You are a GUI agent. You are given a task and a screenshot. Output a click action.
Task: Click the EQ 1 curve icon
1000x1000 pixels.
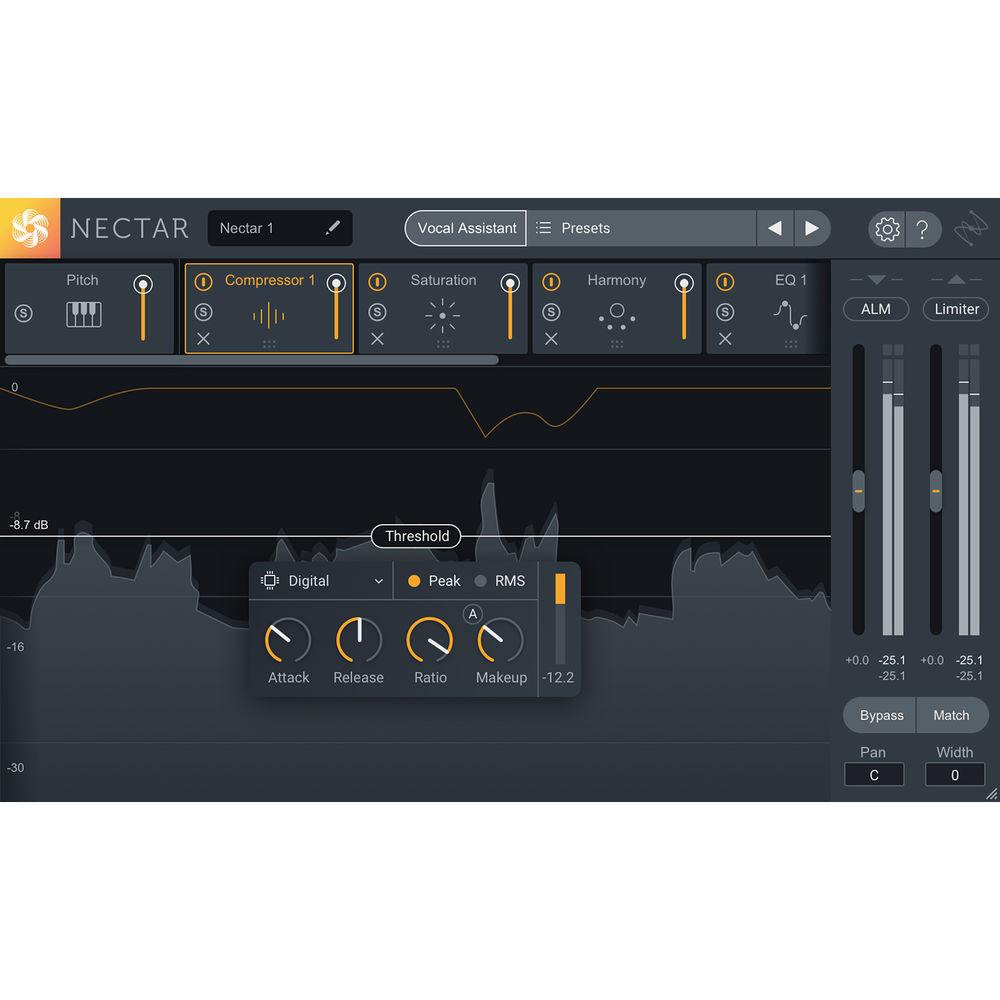coord(790,313)
